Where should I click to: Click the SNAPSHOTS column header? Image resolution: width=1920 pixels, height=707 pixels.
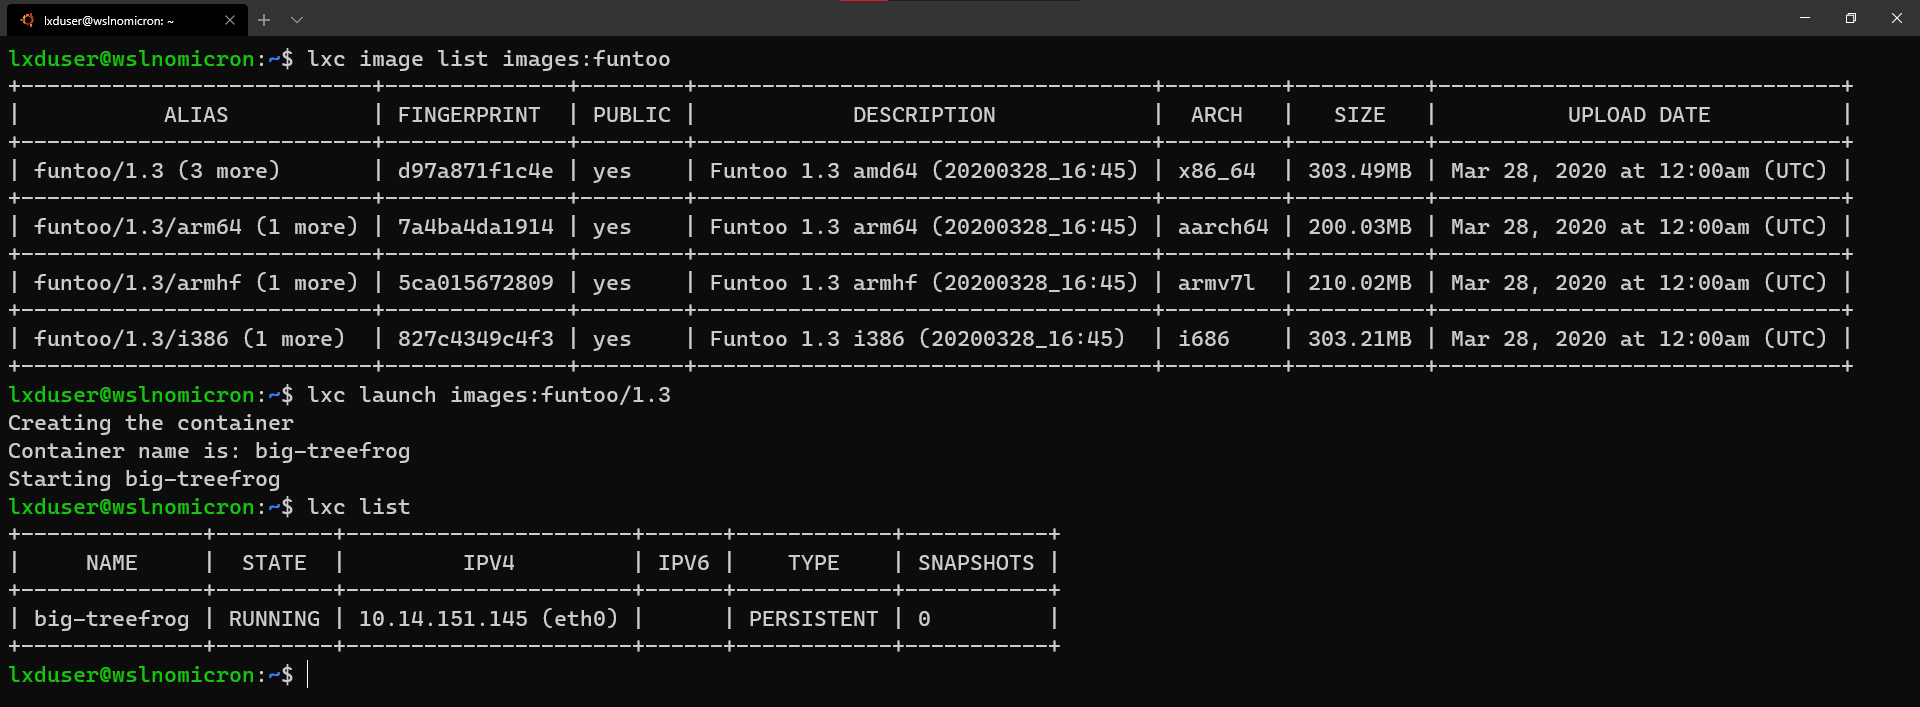[x=976, y=563]
